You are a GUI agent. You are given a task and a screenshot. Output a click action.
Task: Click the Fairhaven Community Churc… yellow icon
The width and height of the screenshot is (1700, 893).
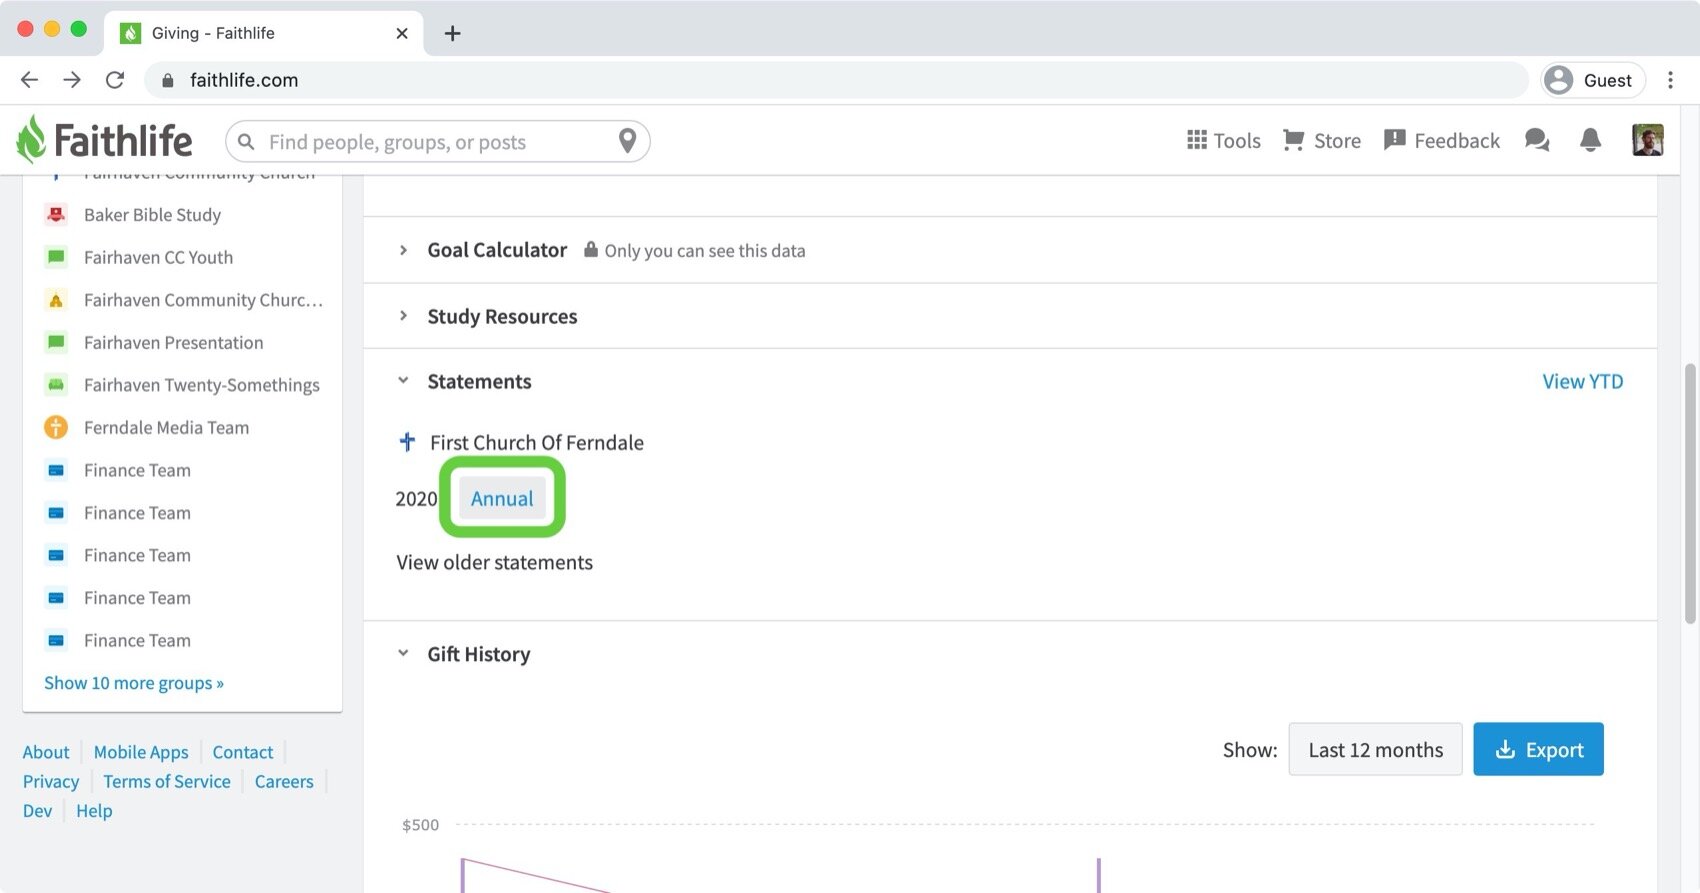(56, 300)
